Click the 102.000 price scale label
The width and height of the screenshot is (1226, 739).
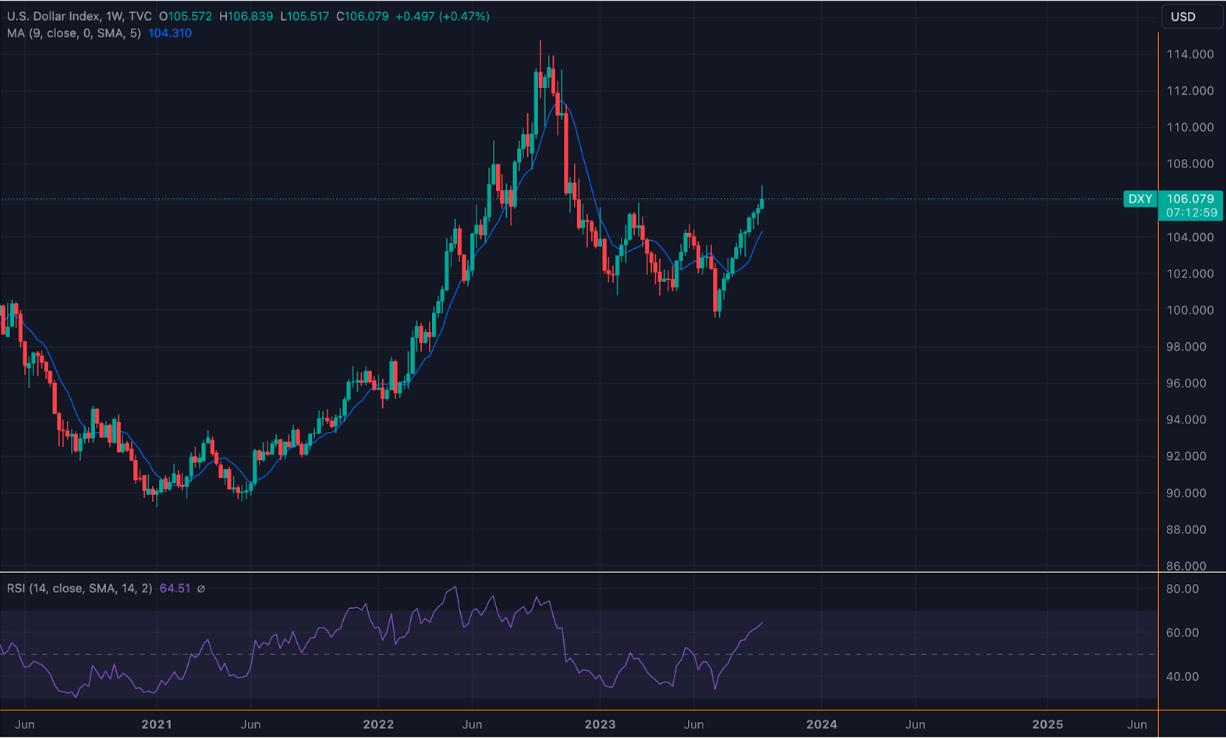1190,274
